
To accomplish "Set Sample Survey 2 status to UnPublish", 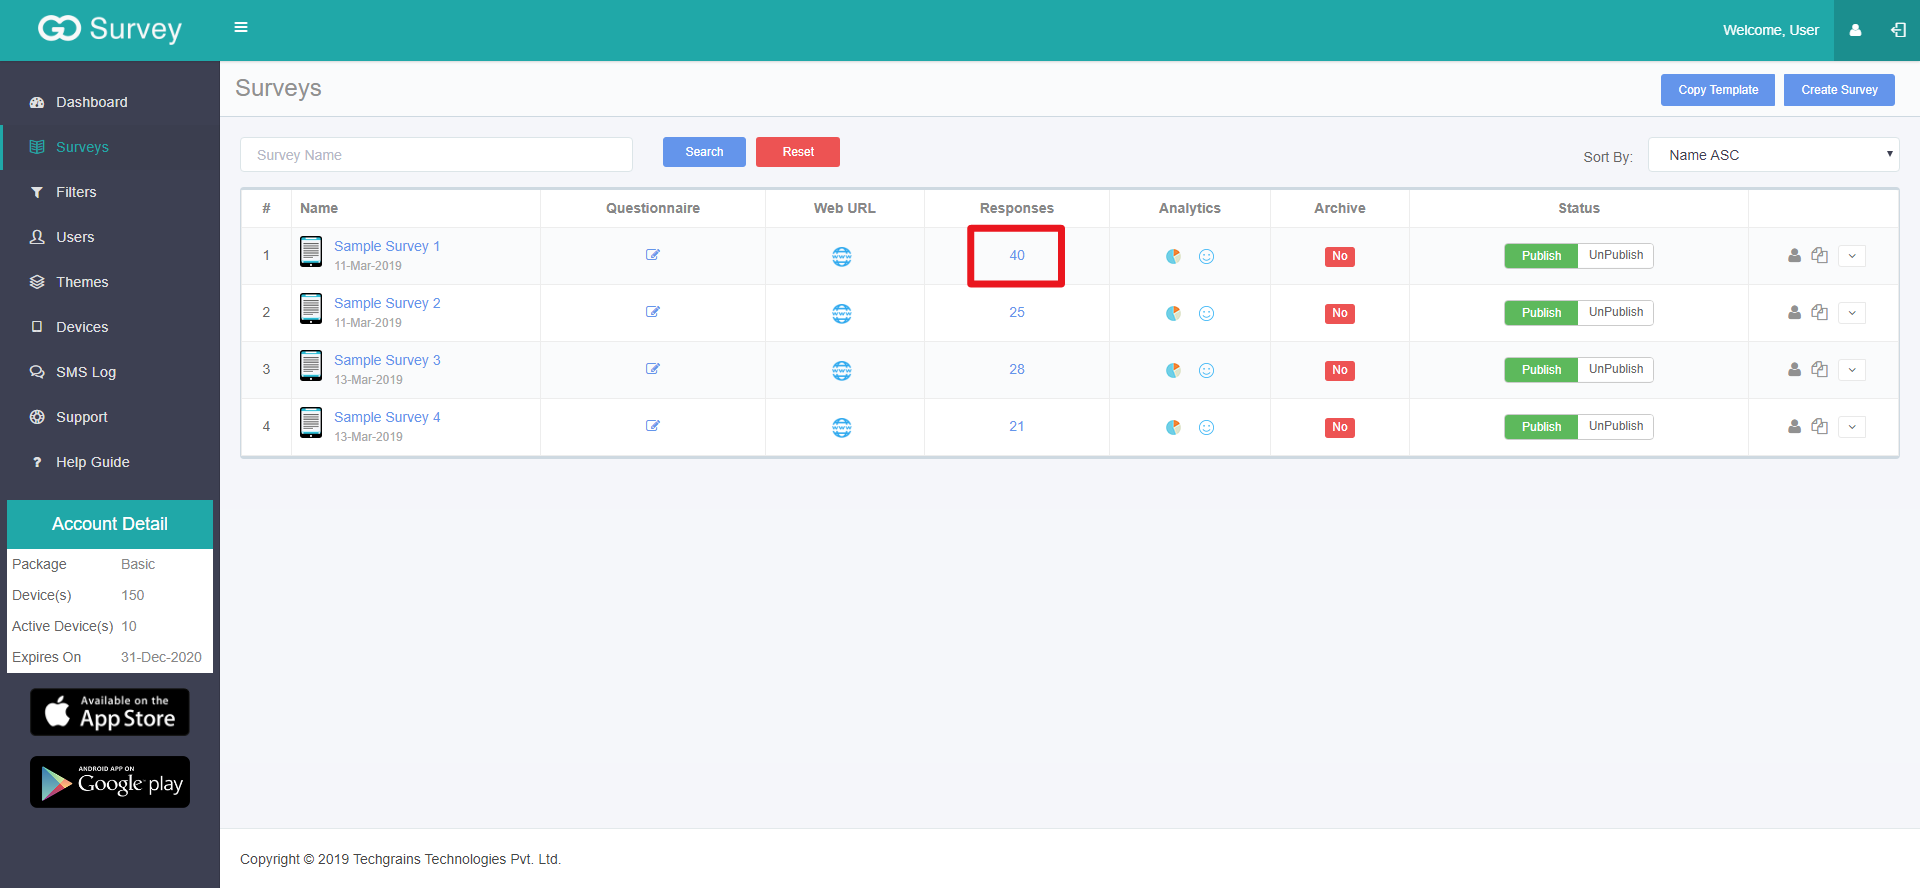I will (1616, 313).
